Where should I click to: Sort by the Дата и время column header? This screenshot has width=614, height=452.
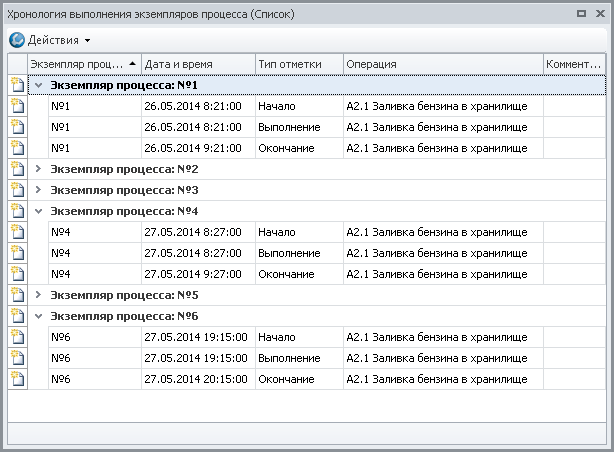tap(197, 64)
